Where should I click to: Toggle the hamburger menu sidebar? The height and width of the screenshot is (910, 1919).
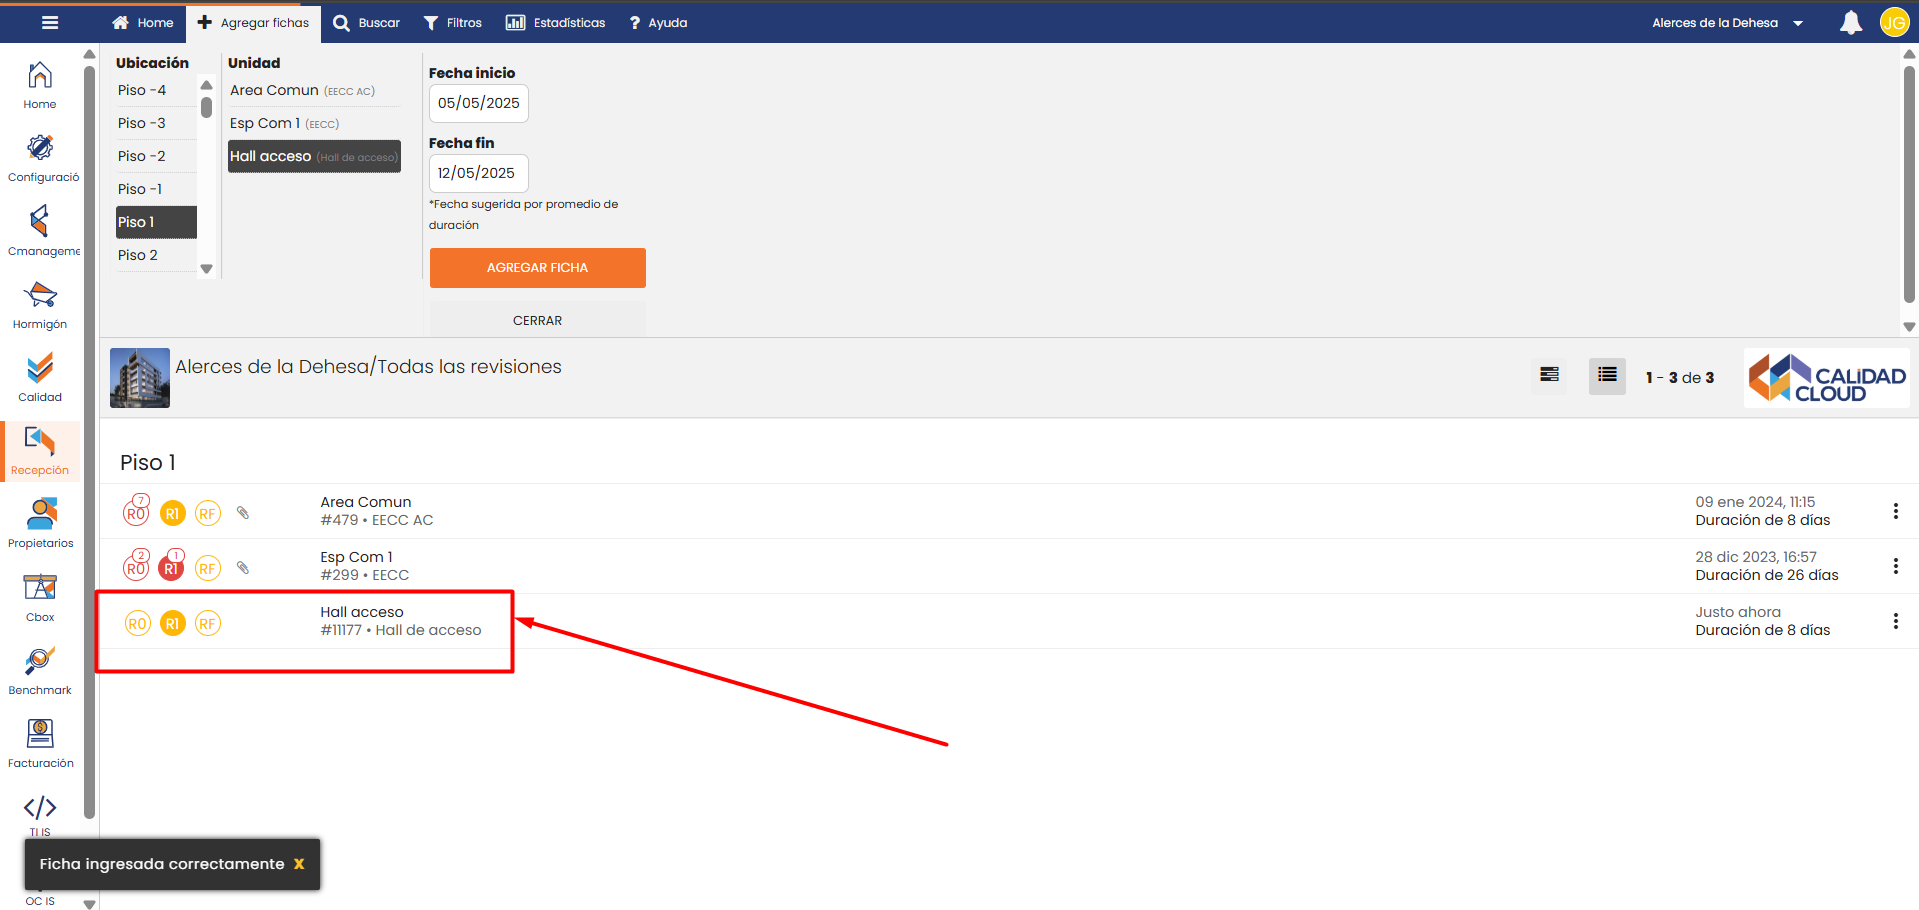50,23
